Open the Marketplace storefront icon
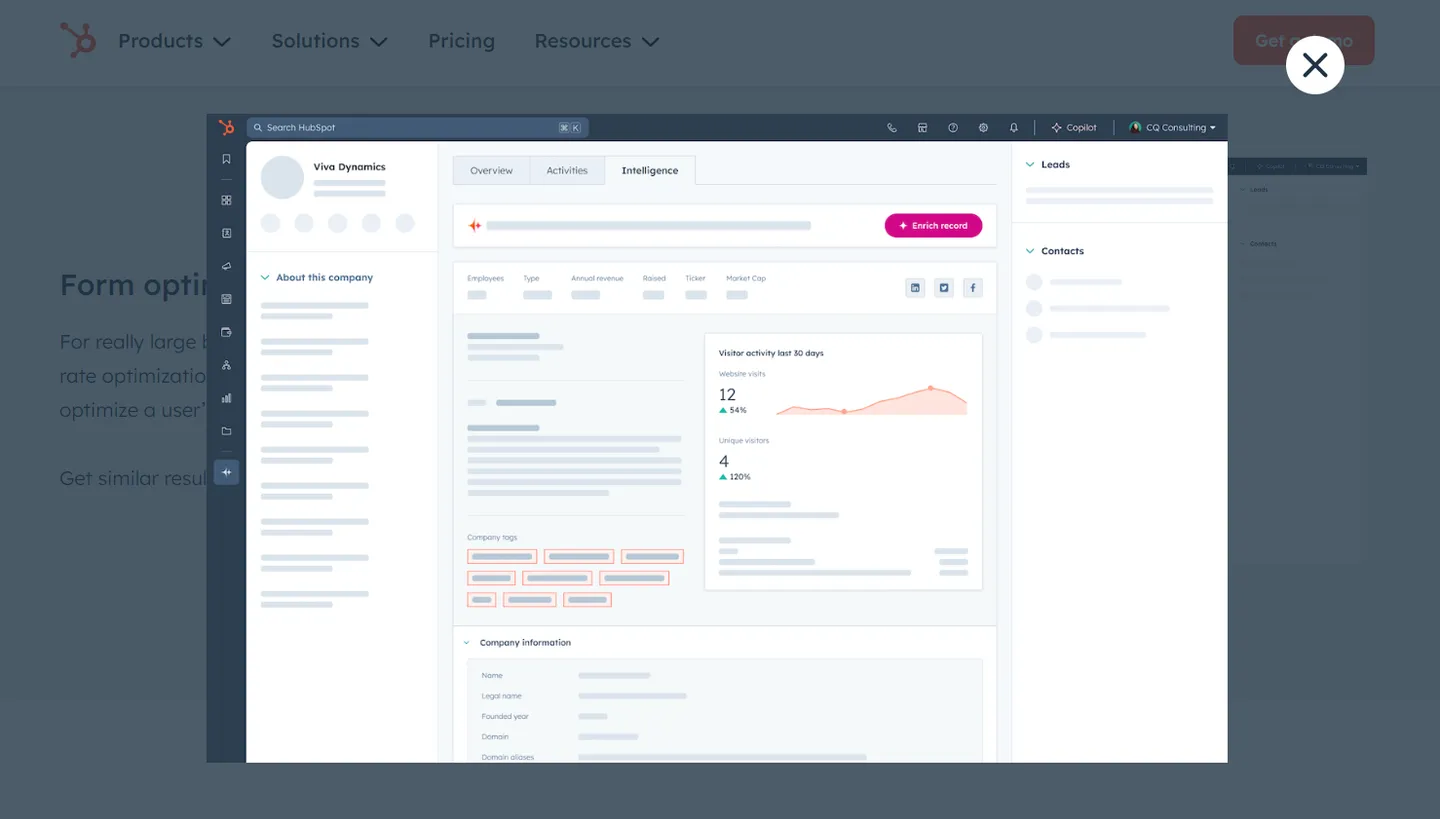 click(x=922, y=127)
